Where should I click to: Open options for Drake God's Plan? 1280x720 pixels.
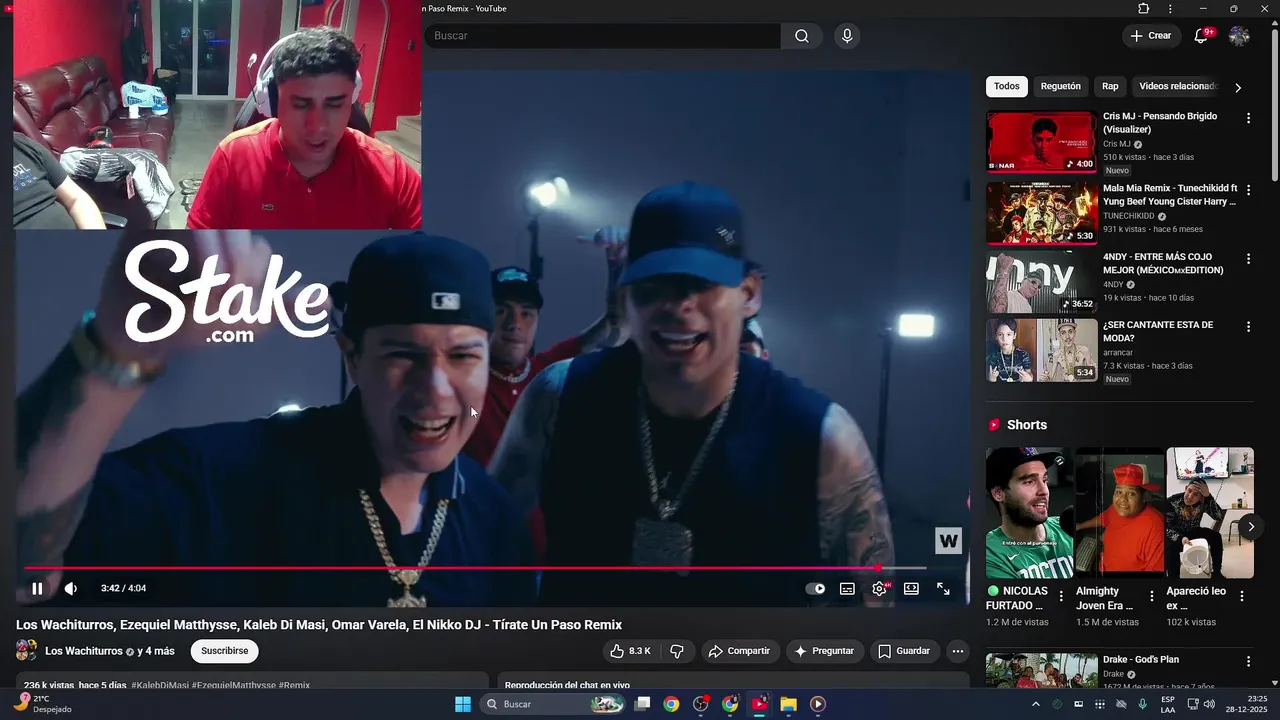click(x=1248, y=661)
